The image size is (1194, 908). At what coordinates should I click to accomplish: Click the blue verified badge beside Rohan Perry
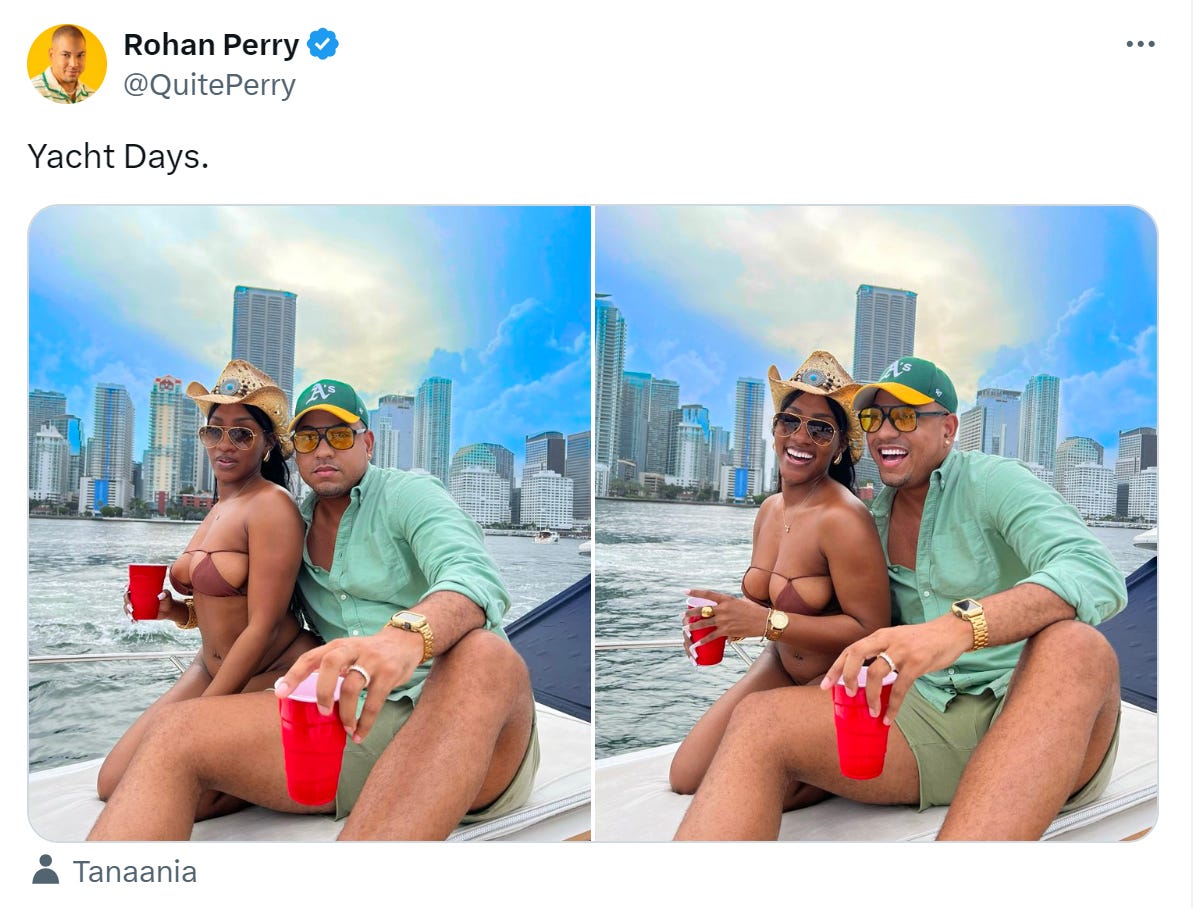click(323, 44)
